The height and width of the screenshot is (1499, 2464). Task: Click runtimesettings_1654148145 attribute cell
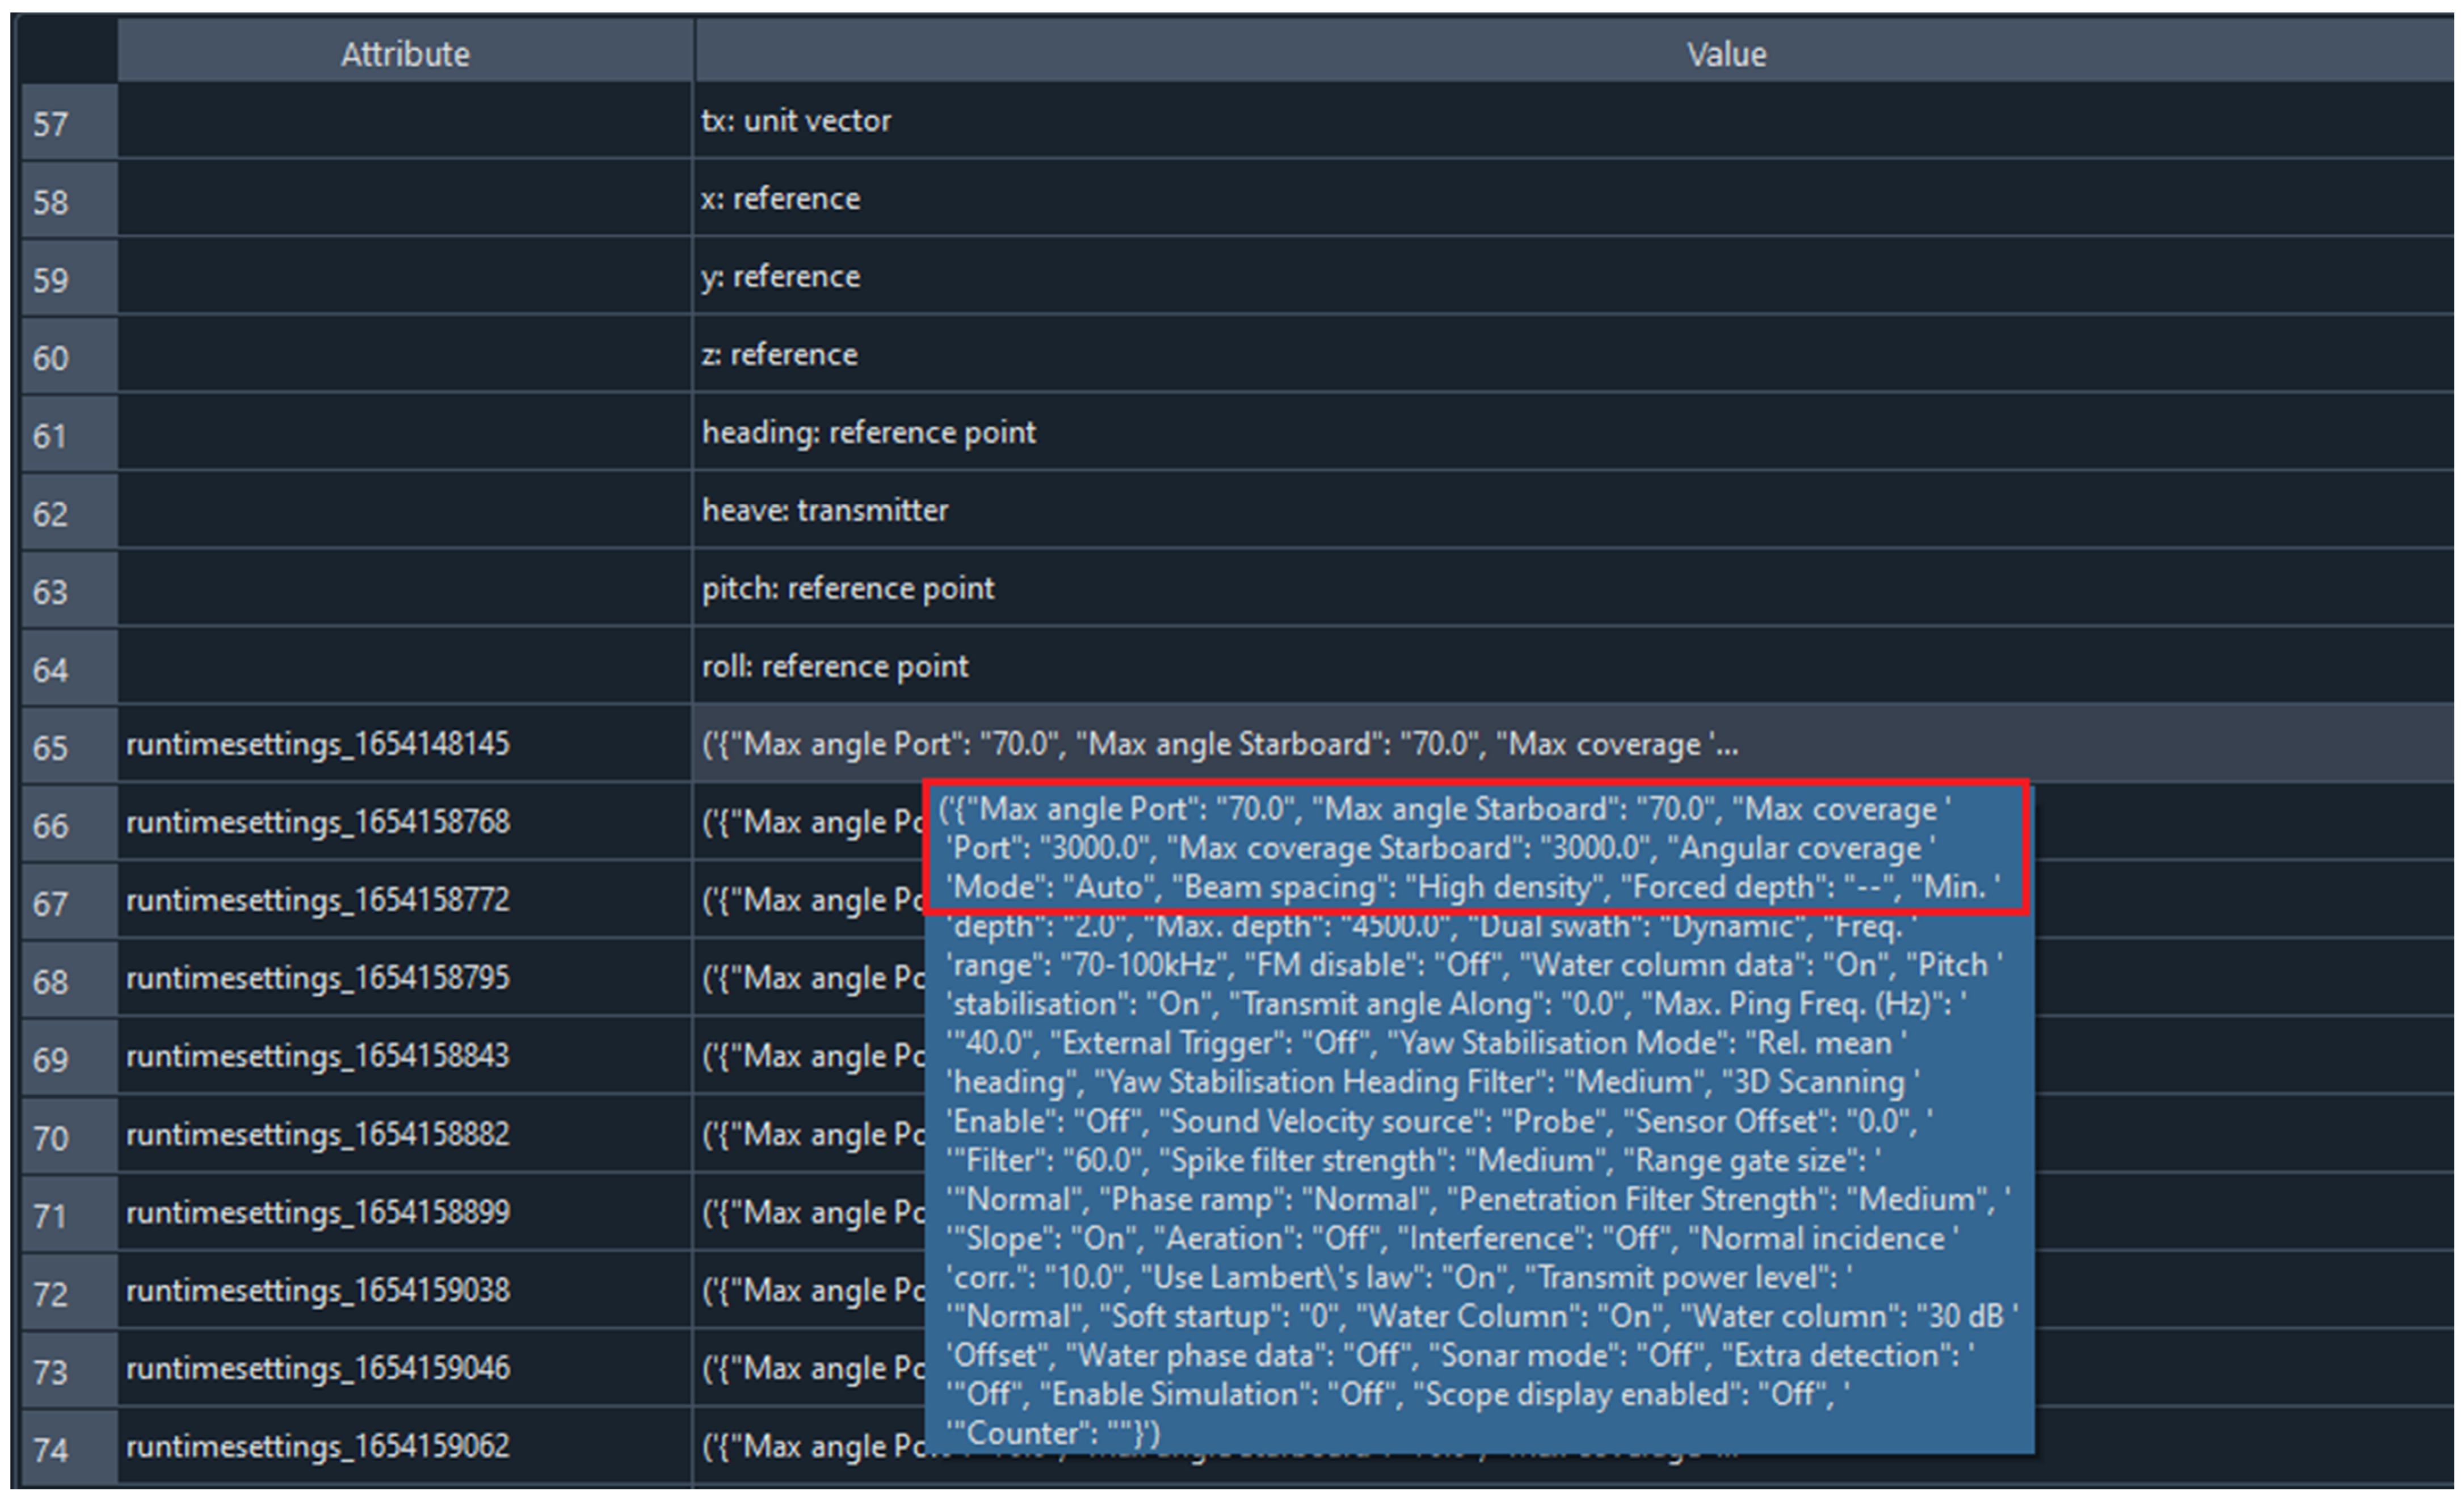point(318,744)
